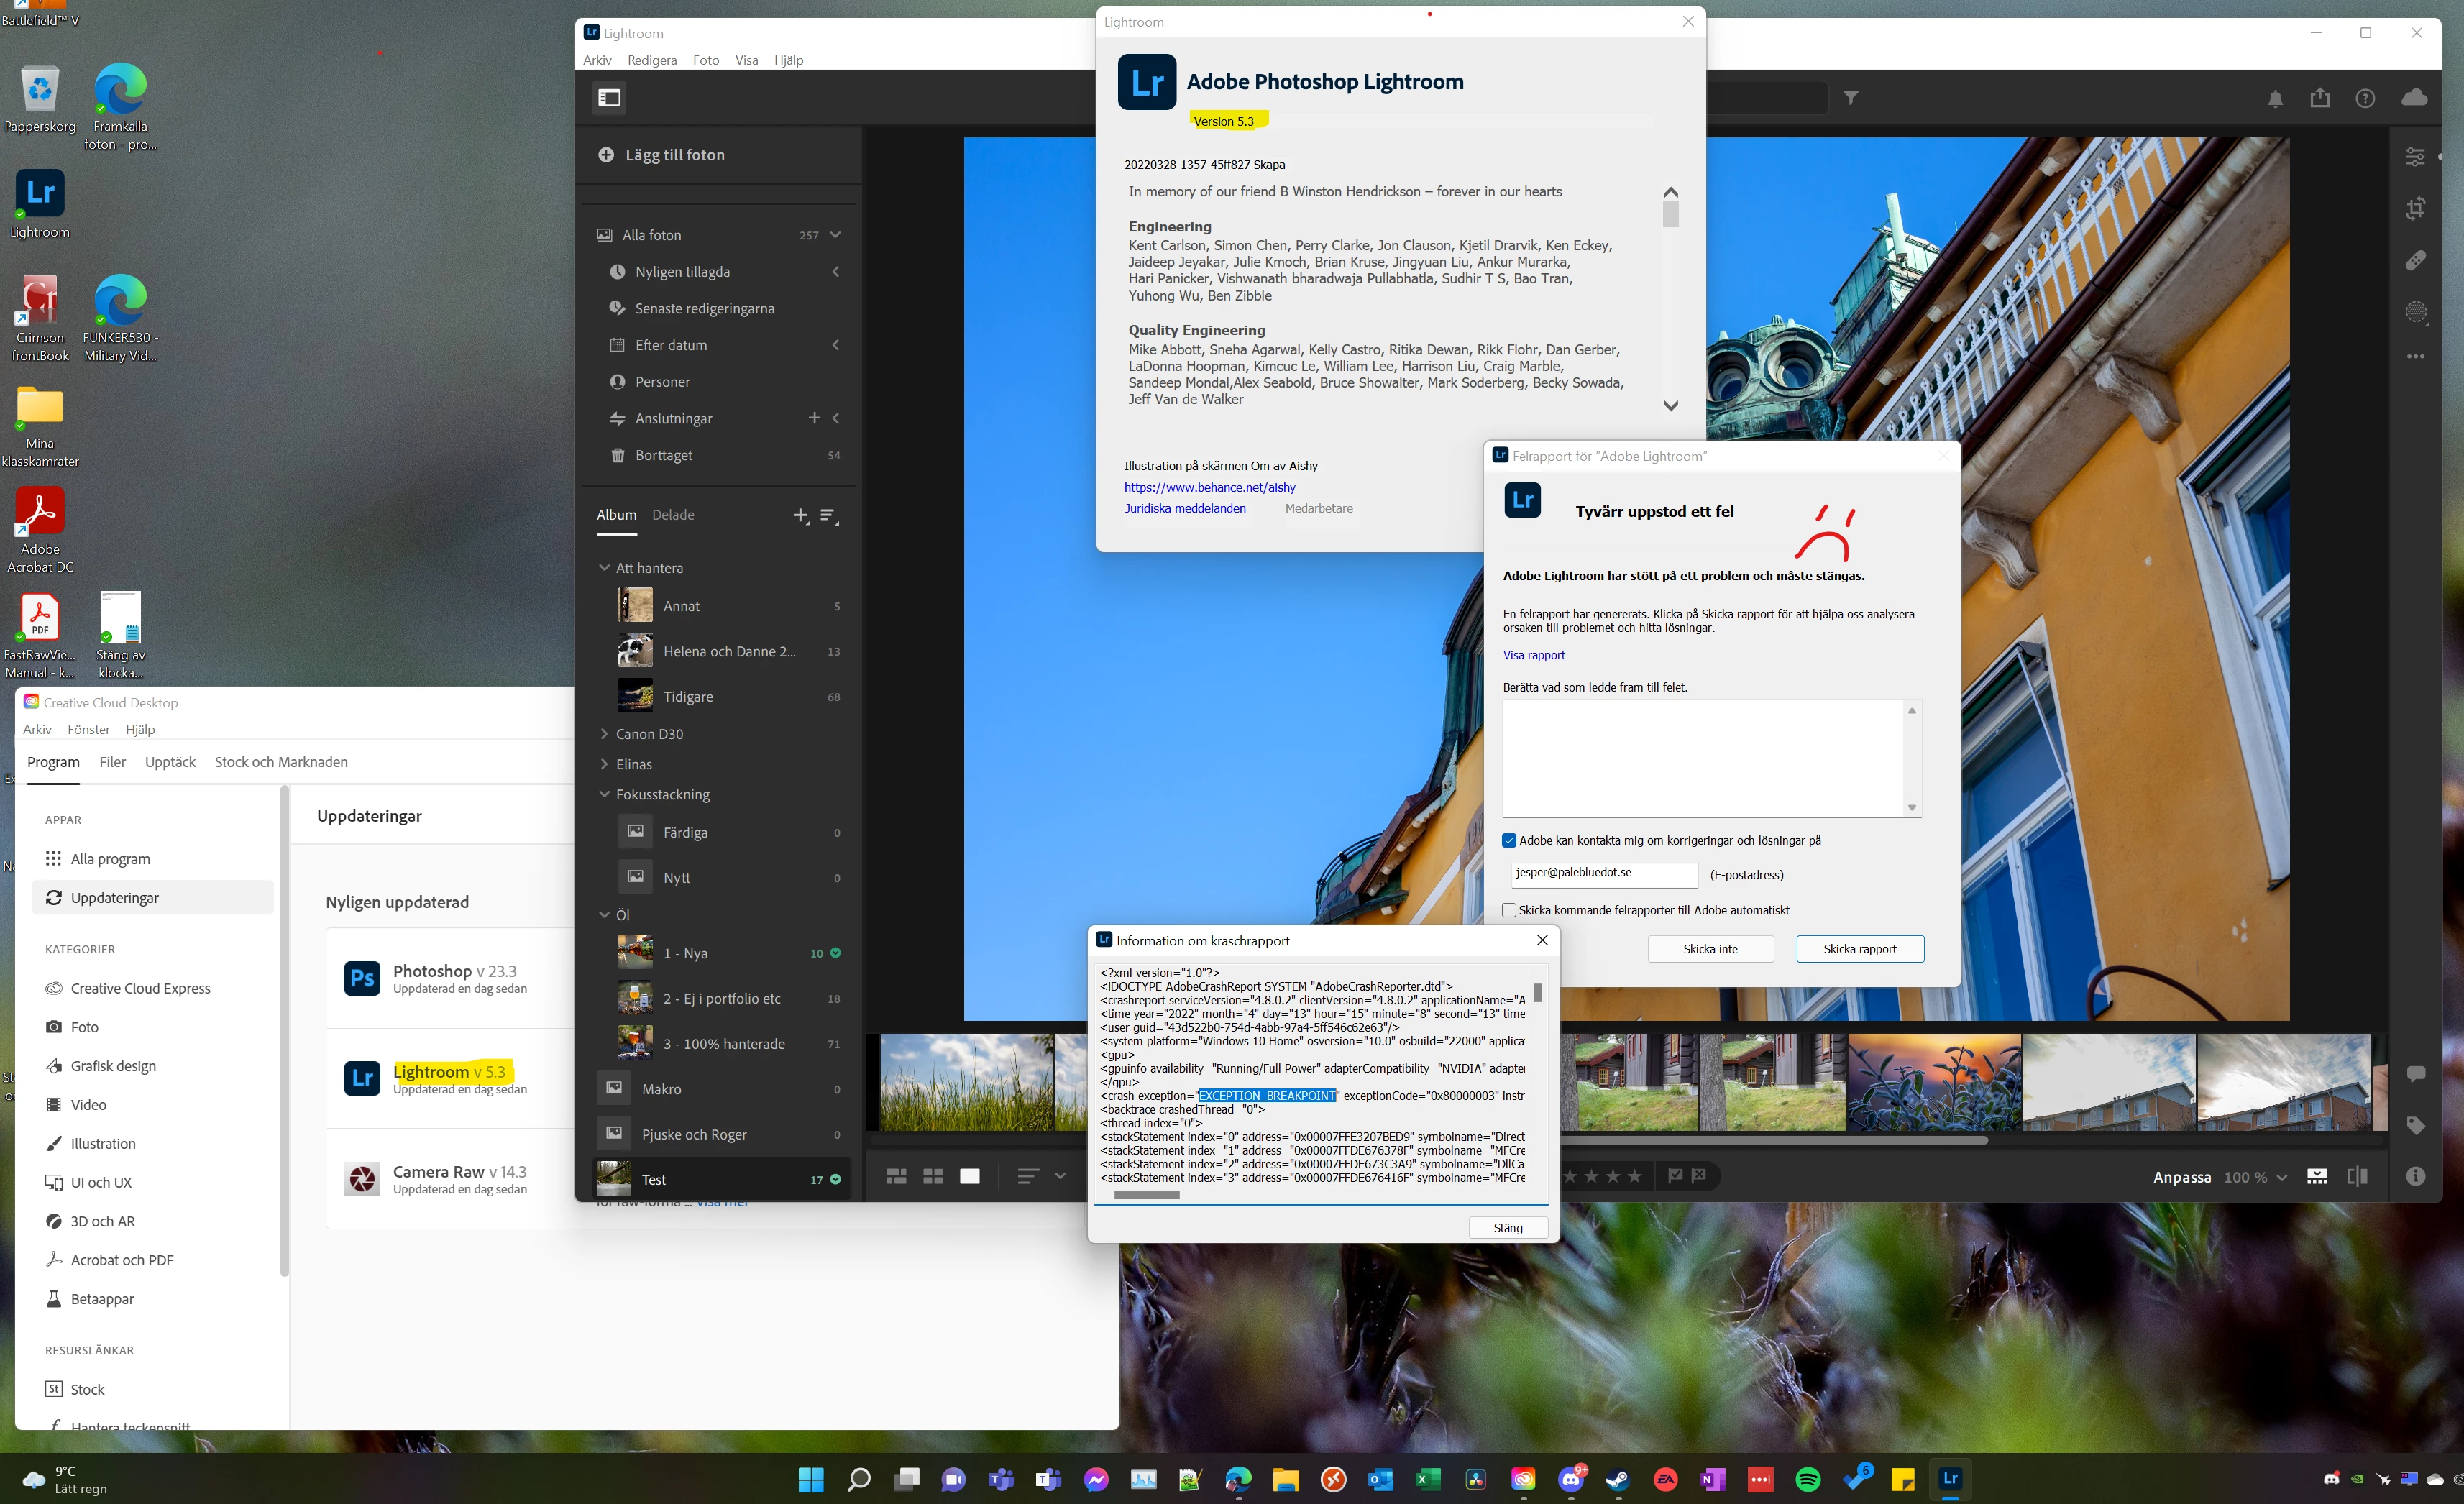Enable Skicka kommande felrapporter automatiskt checkbox
2464x1504 pixels.
pos(1509,911)
